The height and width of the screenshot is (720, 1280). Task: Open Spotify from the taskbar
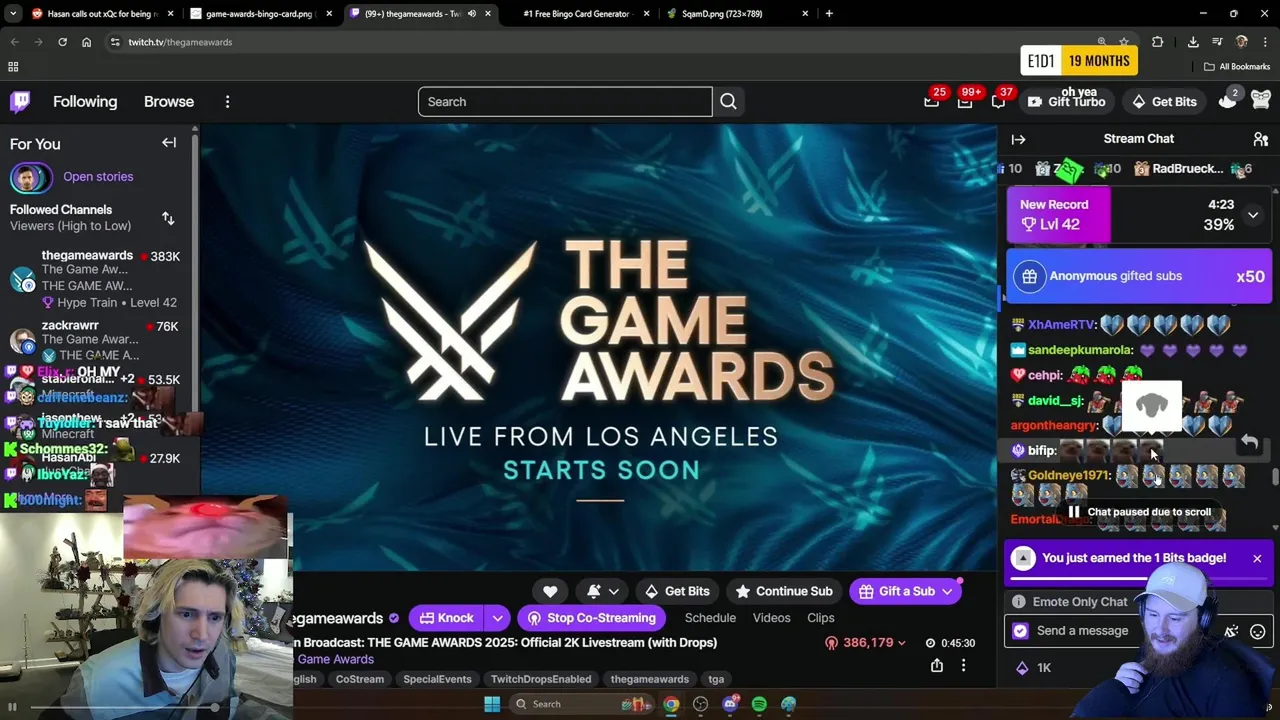759,704
